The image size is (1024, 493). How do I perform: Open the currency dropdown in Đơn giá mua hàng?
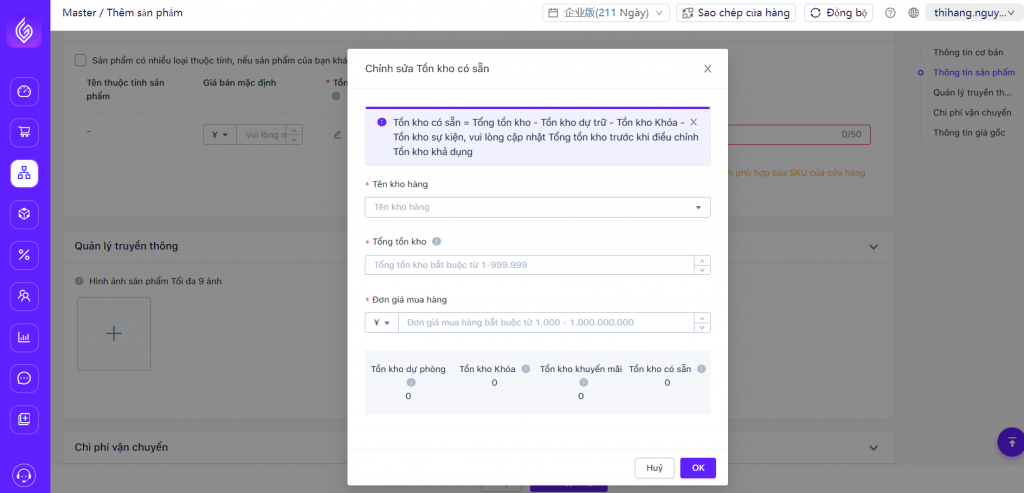point(382,323)
